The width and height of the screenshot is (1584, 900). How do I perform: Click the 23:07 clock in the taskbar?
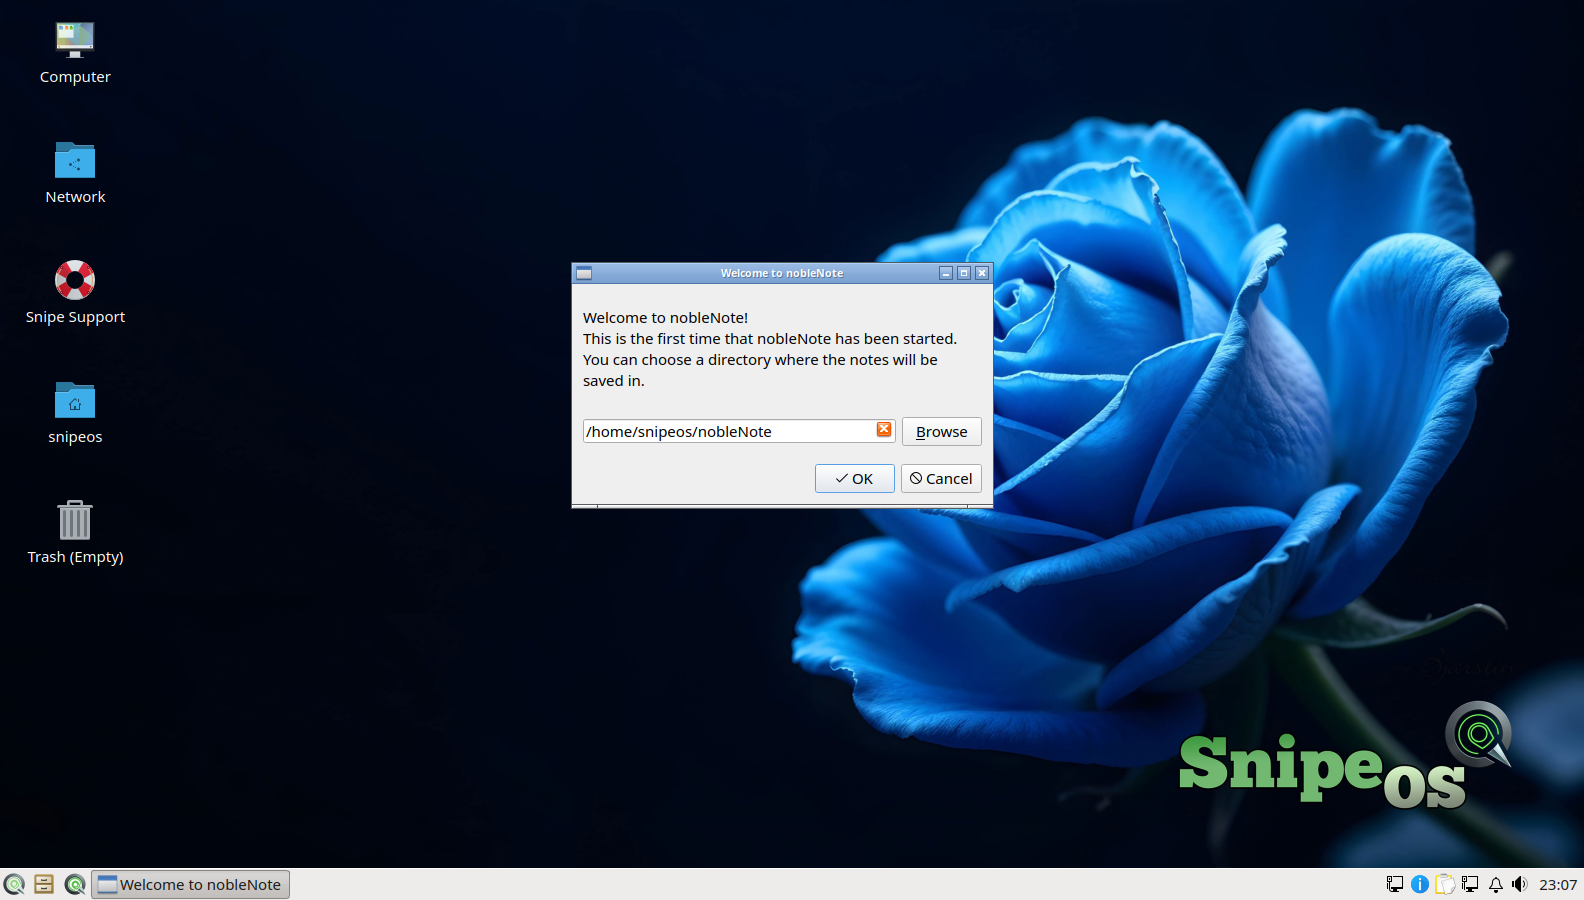click(1558, 884)
